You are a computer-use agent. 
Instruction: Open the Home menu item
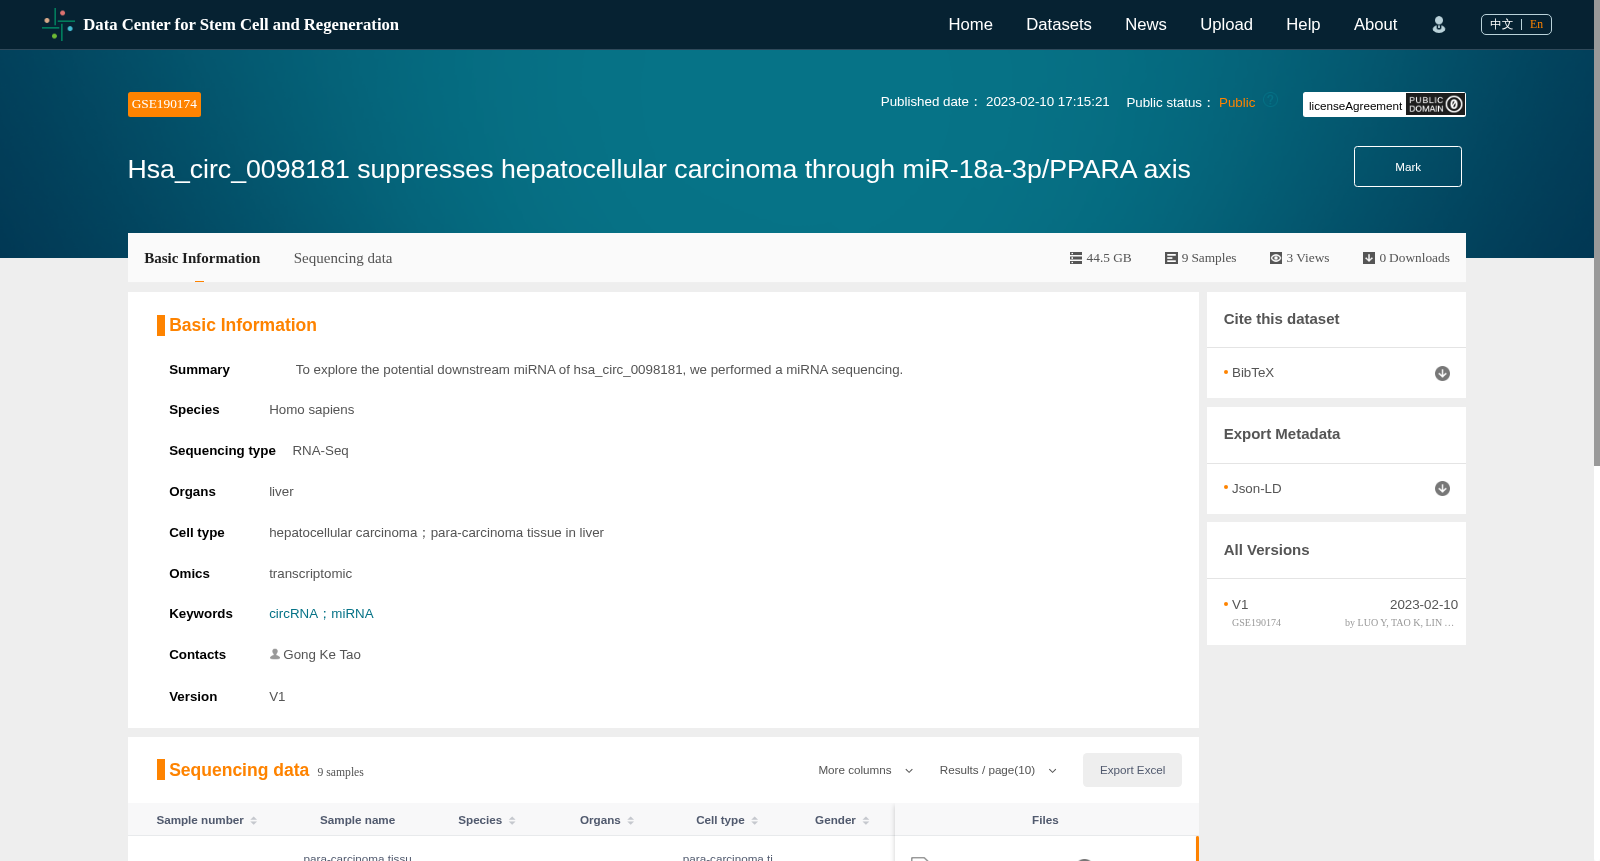click(970, 25)
